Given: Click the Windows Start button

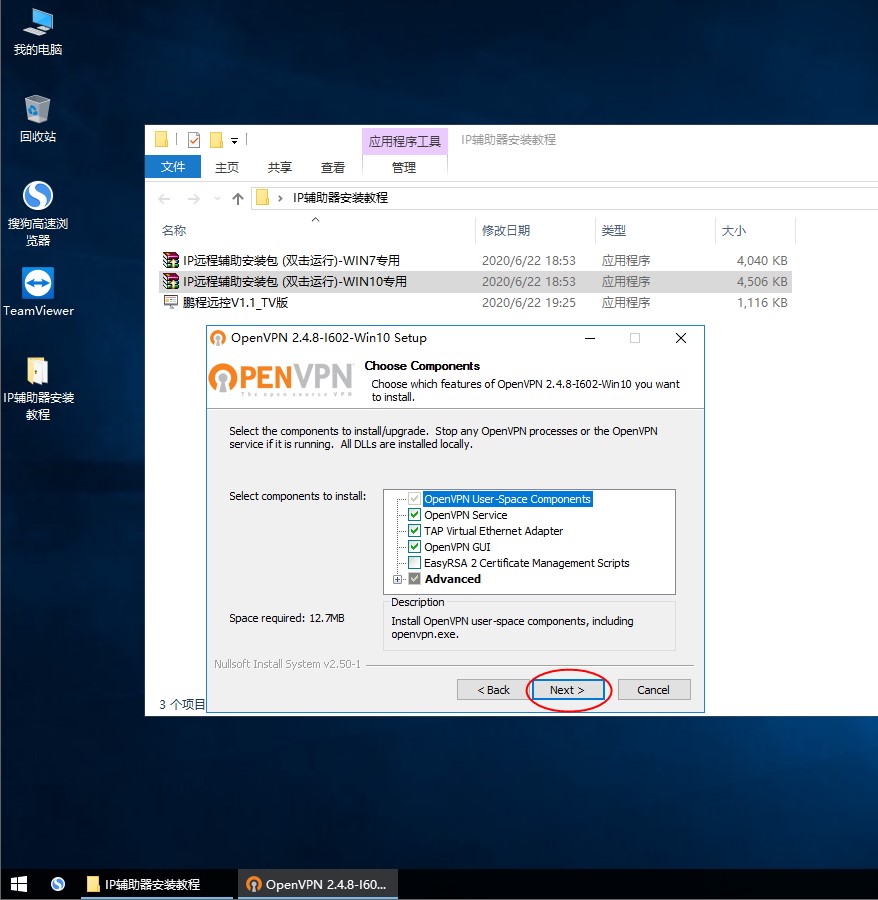Looking at the screenshot, I should 19,884.
